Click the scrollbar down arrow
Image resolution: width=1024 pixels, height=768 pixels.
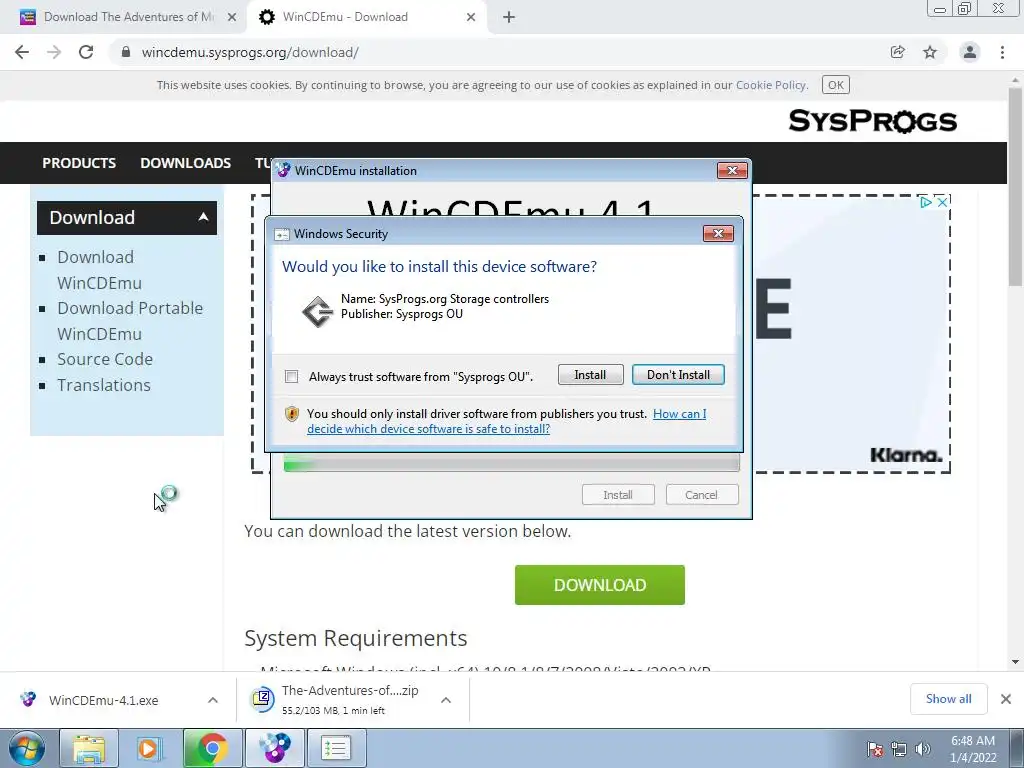point(1016,662)
